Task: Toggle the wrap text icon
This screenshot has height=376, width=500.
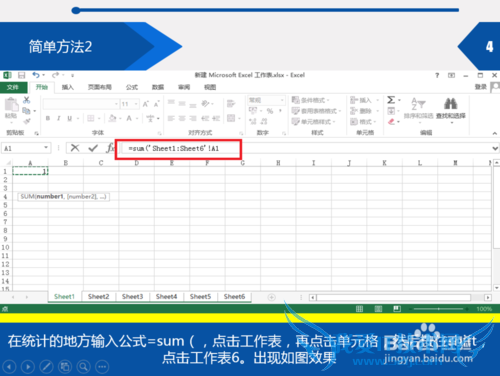Action: pyautogui.click(x=231, y=104)
